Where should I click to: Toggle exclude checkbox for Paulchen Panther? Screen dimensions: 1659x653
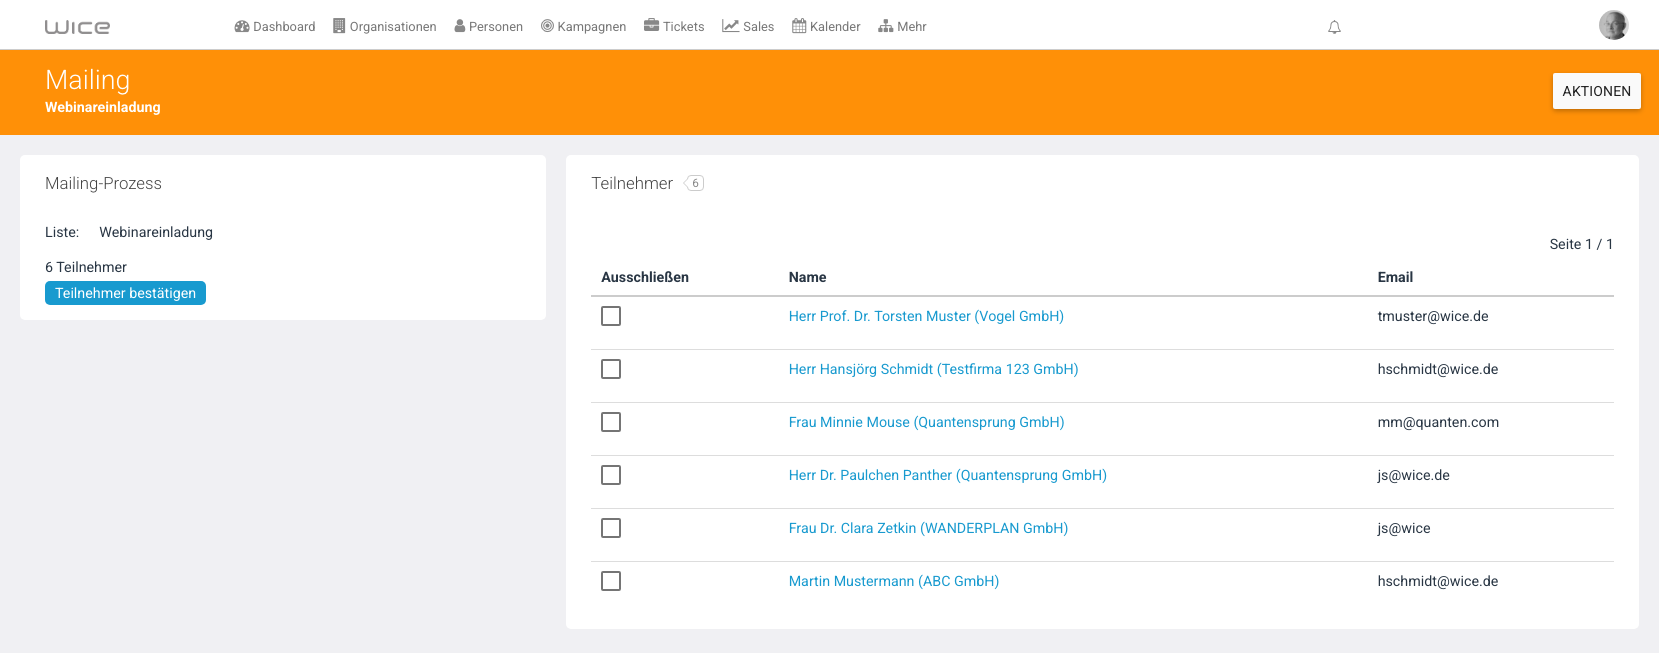[x=611, y=475]
